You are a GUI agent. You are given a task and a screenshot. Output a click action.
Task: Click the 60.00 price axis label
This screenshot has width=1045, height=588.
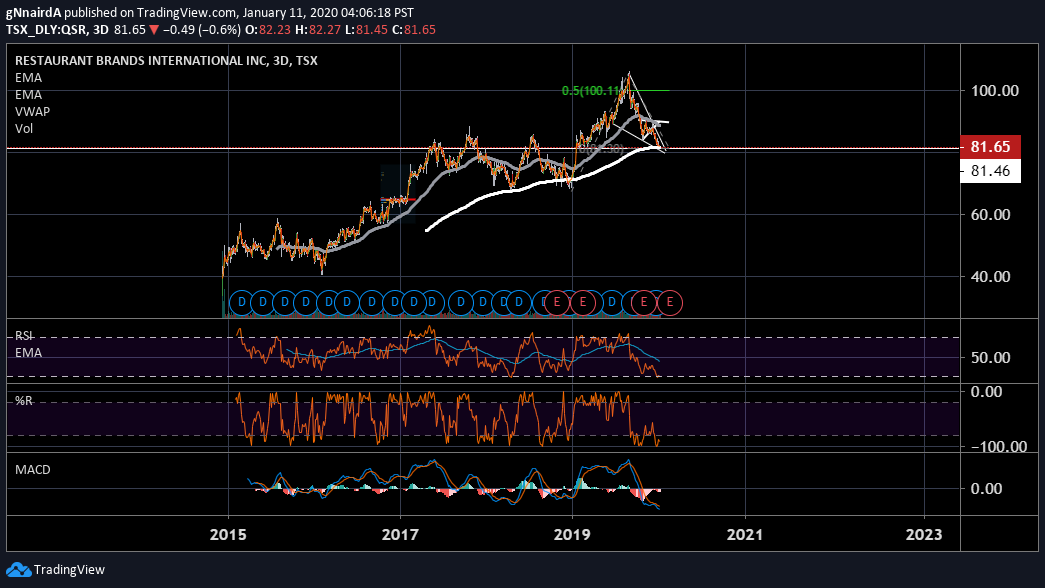[x=990, y=215]
